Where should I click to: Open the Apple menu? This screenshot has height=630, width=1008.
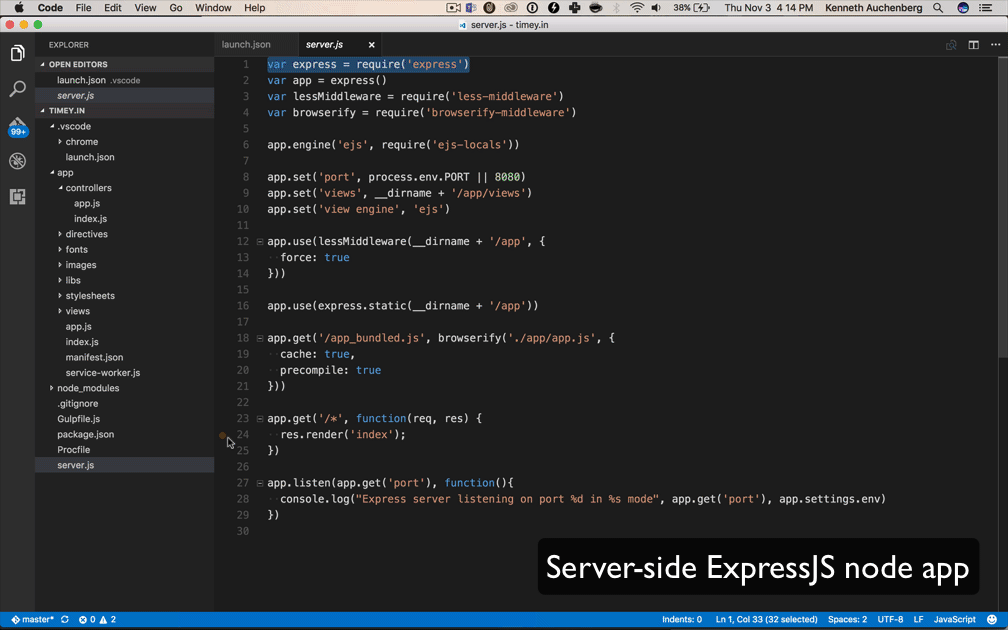point(19,8)
